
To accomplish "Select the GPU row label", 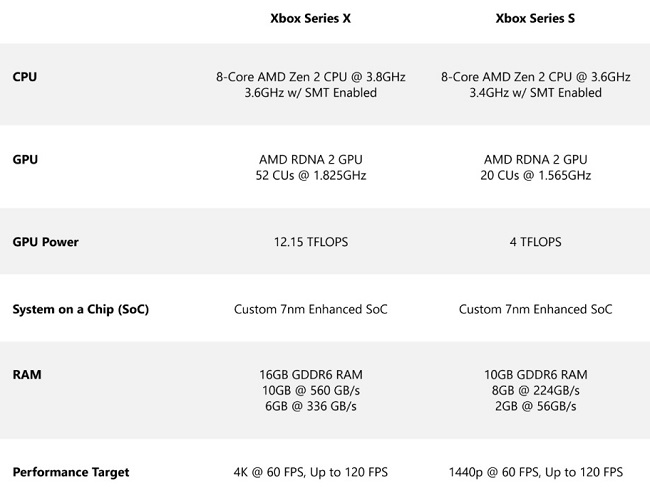I will point(27,158).
